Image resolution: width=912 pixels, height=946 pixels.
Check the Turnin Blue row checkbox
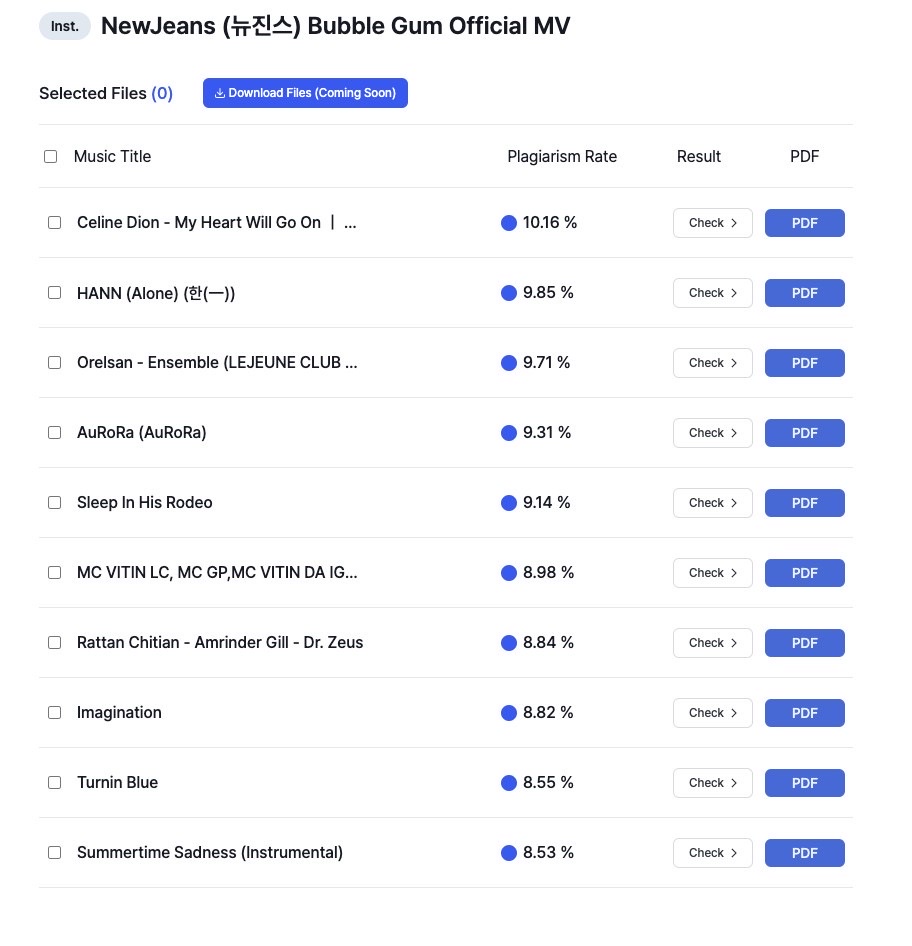tap(55, 783)
